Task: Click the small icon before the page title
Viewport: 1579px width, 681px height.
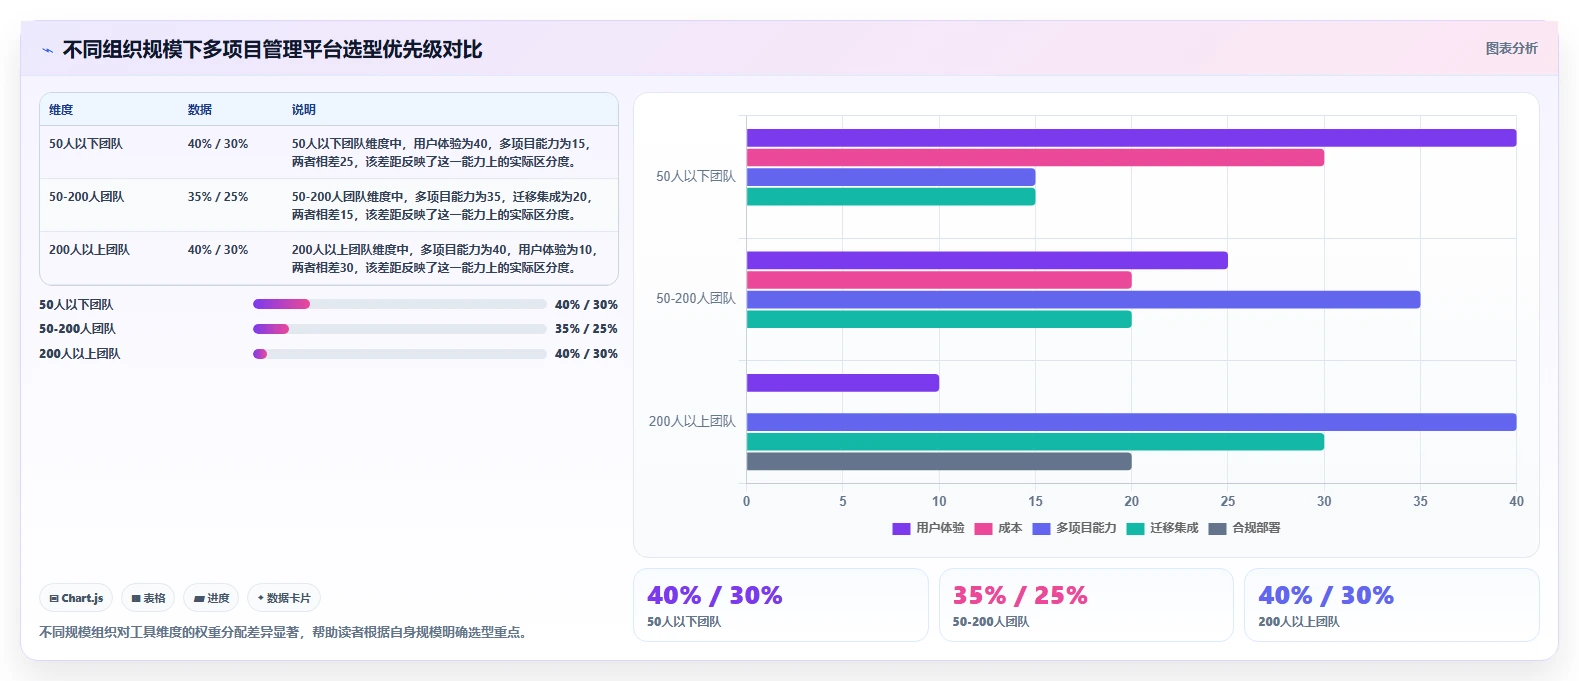Action: coord(47,50)
